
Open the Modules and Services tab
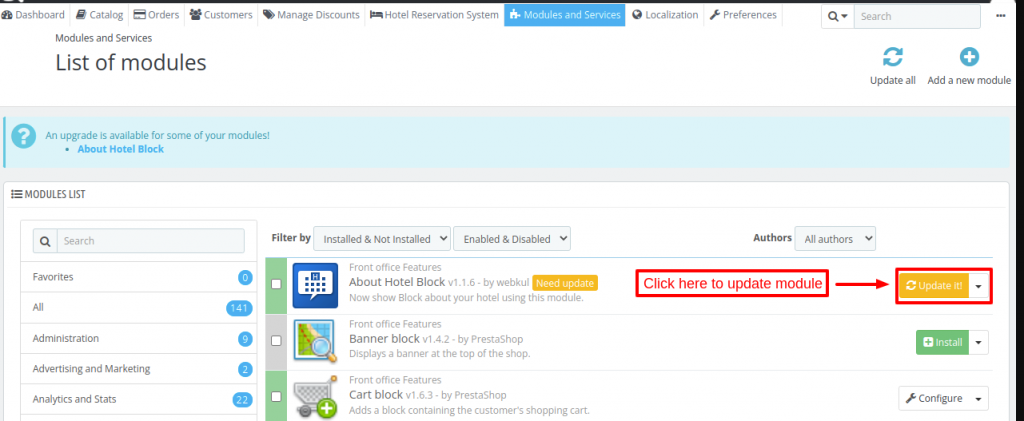[564, 14]
